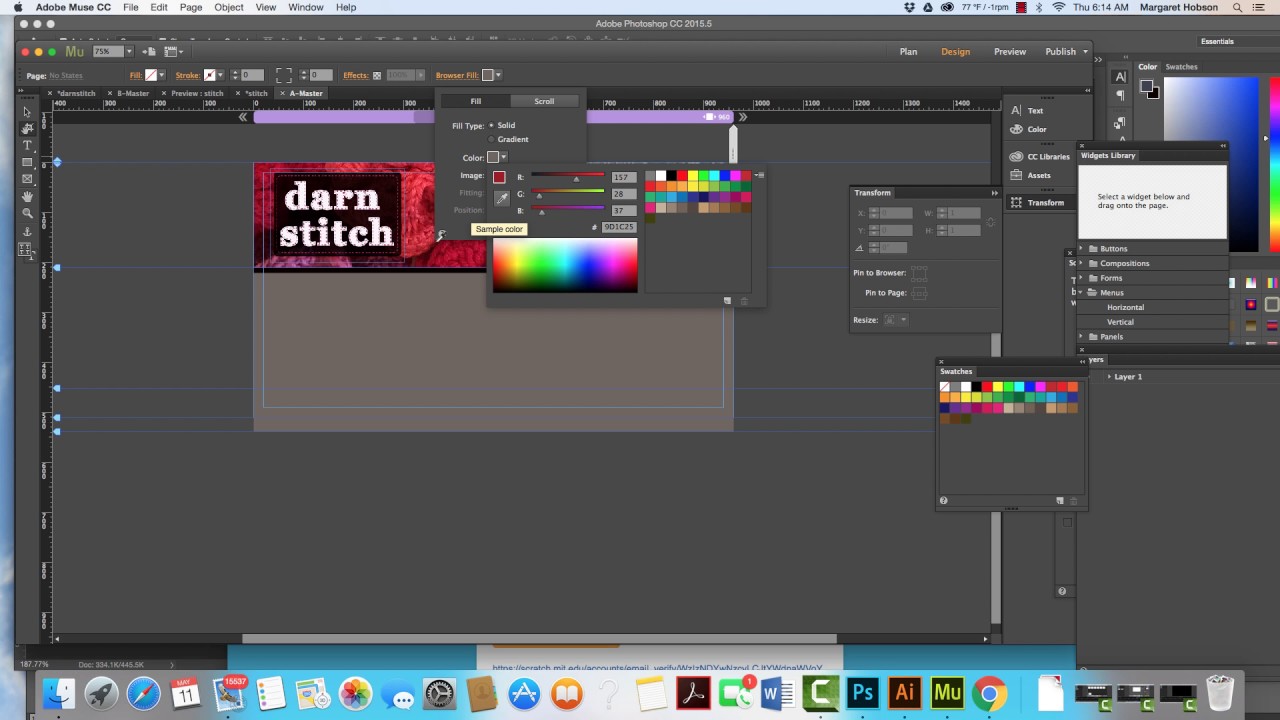Click the hex color input field

[619, 227]
